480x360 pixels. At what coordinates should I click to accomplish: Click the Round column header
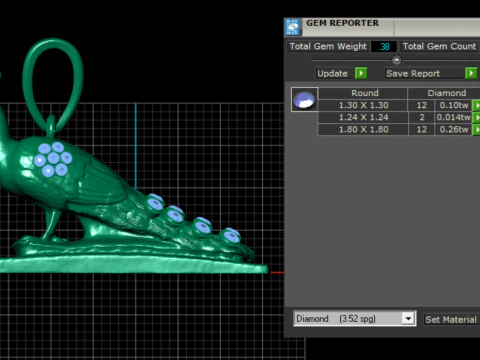tap(363, 93)
